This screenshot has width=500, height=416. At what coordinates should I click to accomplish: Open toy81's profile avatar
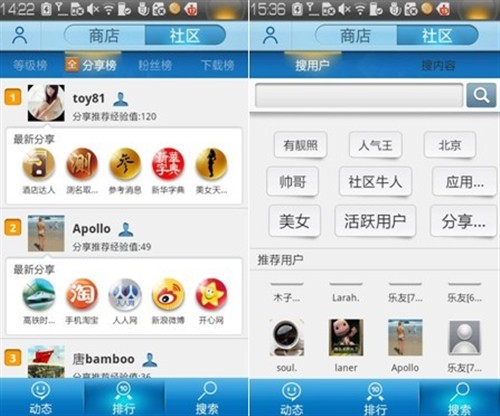pos(46,103)
